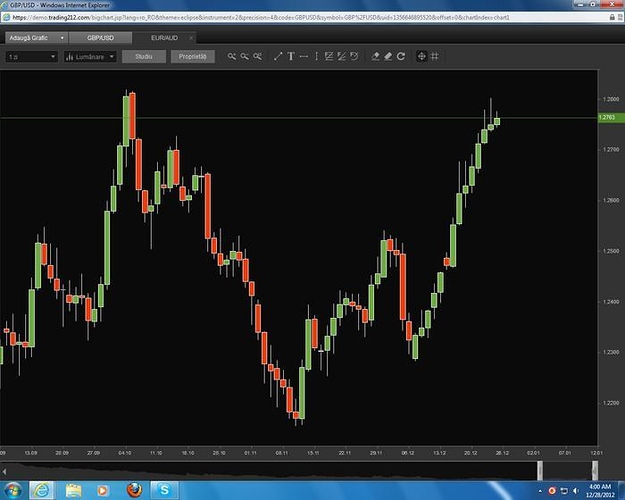Click the zoom in magnifier icon
Viewport: 625px width, 500px height.
coord(232,56)
